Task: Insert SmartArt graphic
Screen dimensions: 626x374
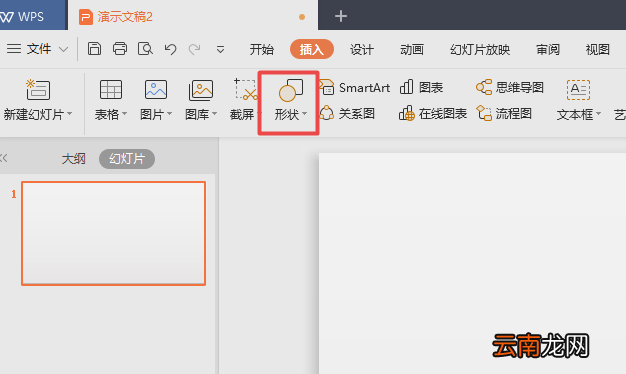Action: click(355, 87)
